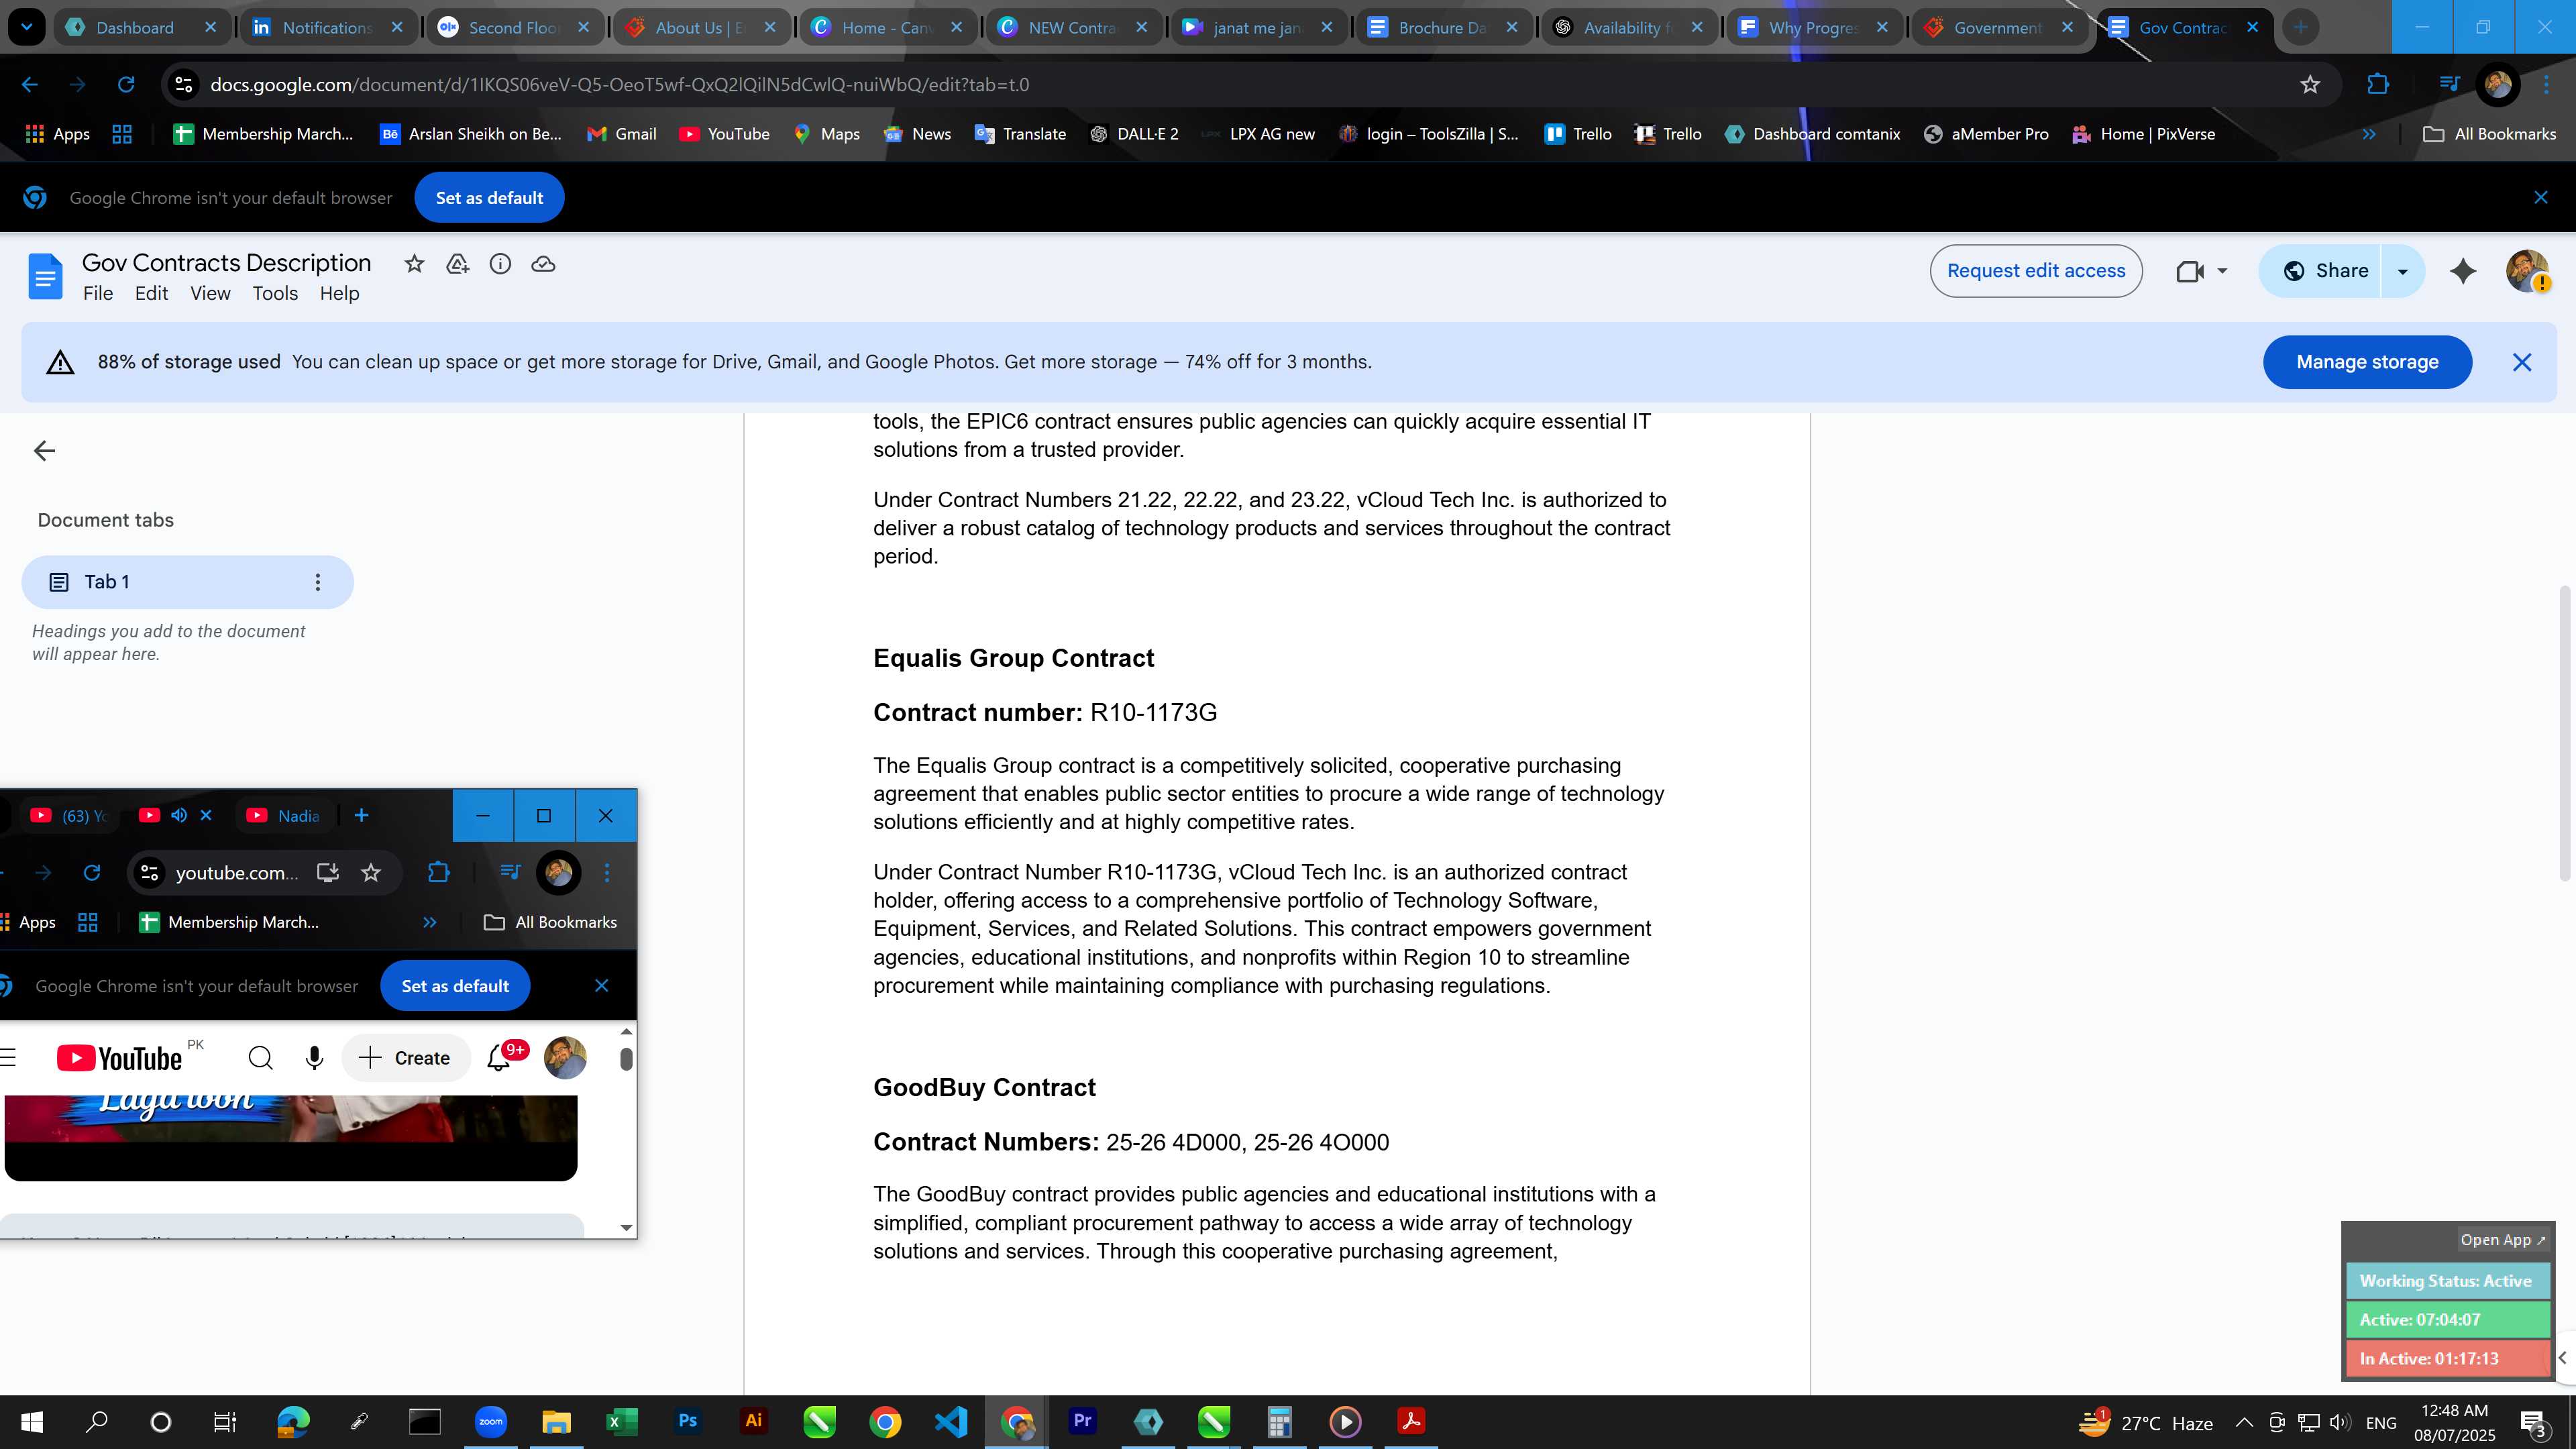
Task: Mute the playing YouTube tab speaker icon
Action: click(x=179, y=815)
